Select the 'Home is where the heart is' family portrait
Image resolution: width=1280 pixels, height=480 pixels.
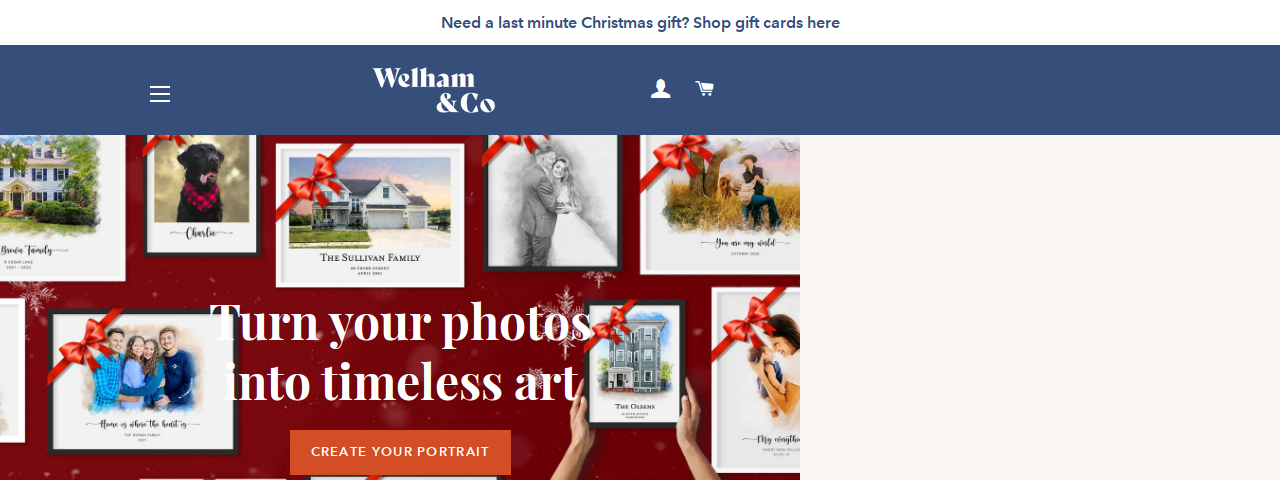pyautogui.click(x=143, y=382)
